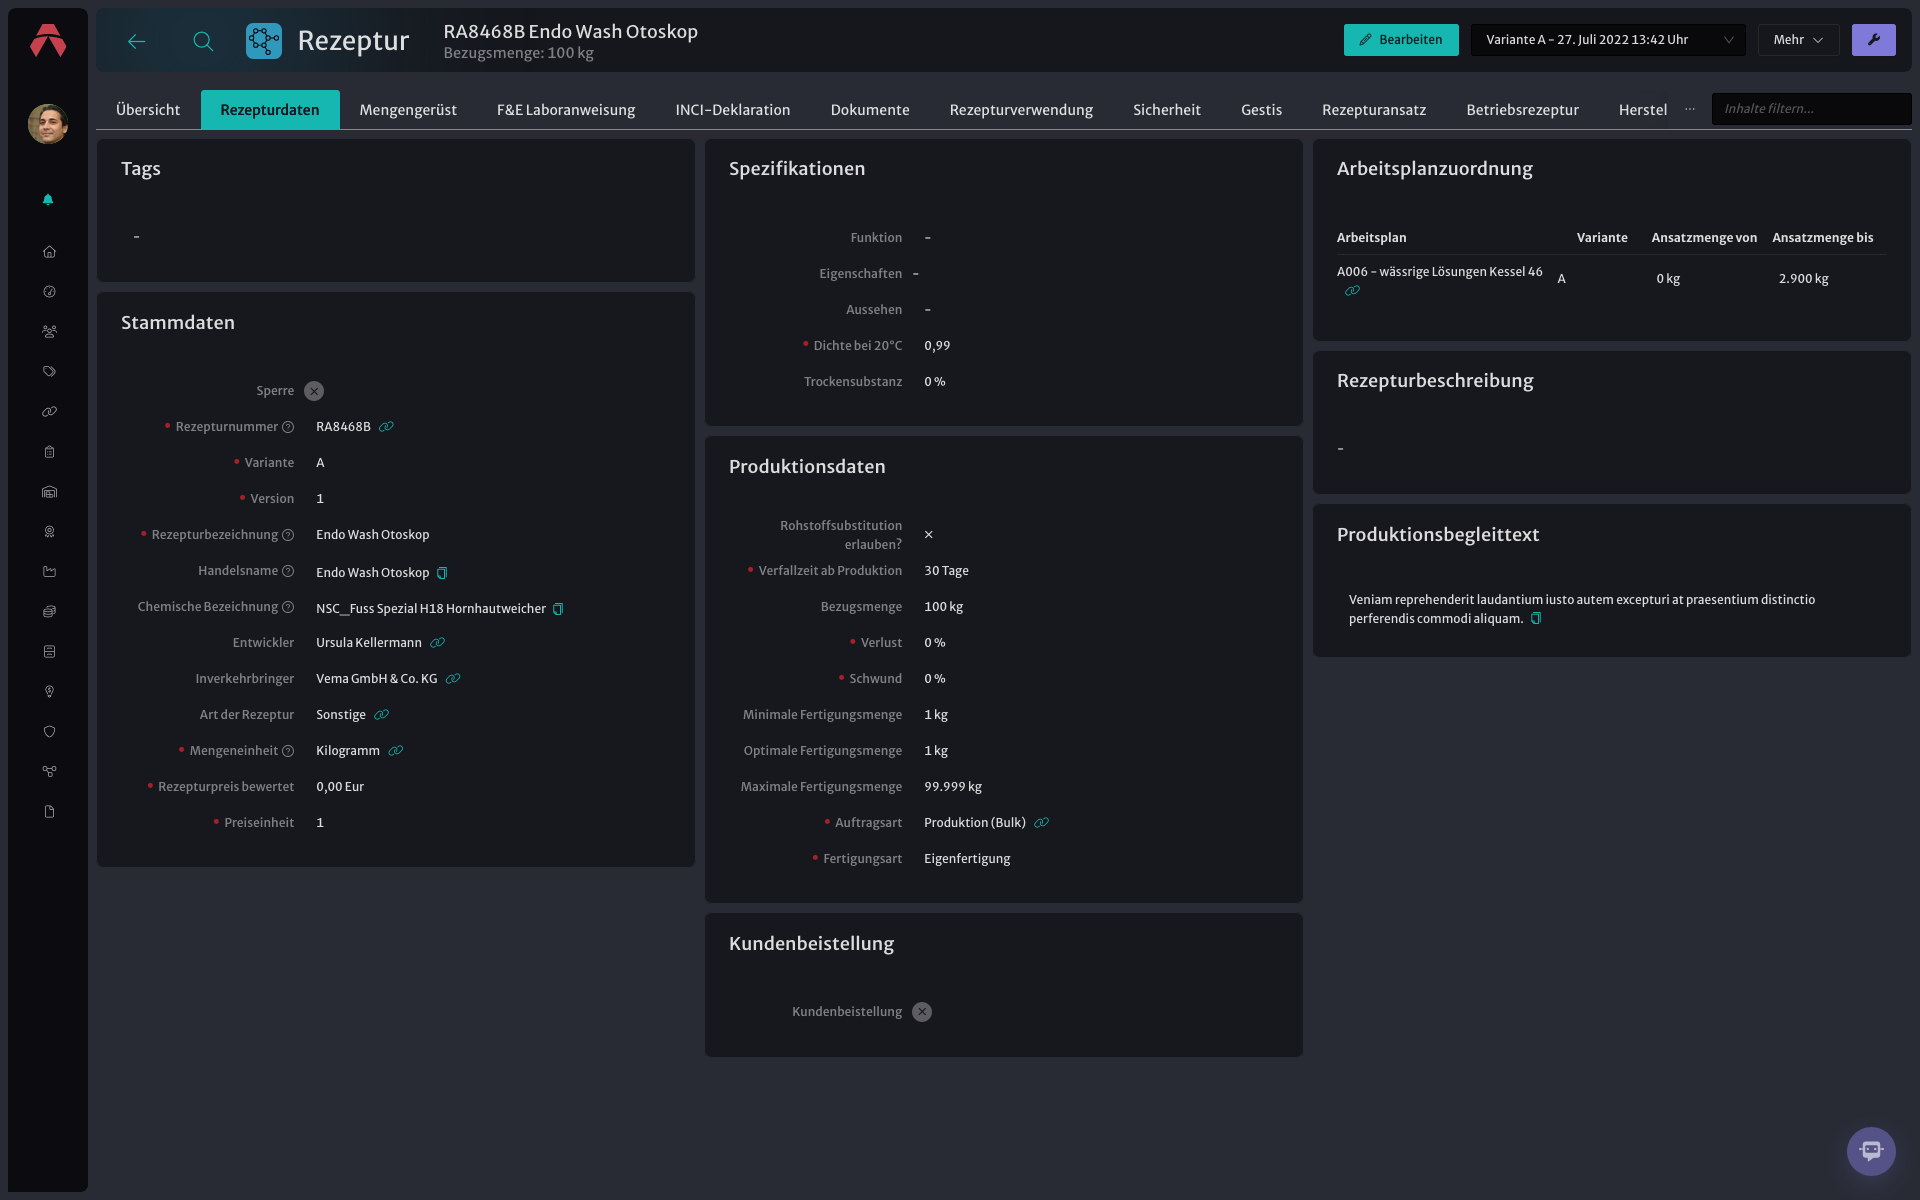This screenshot has width=1920, height=1200.
Task: Click the Eigenfertigung value
Action: [967, 859]
